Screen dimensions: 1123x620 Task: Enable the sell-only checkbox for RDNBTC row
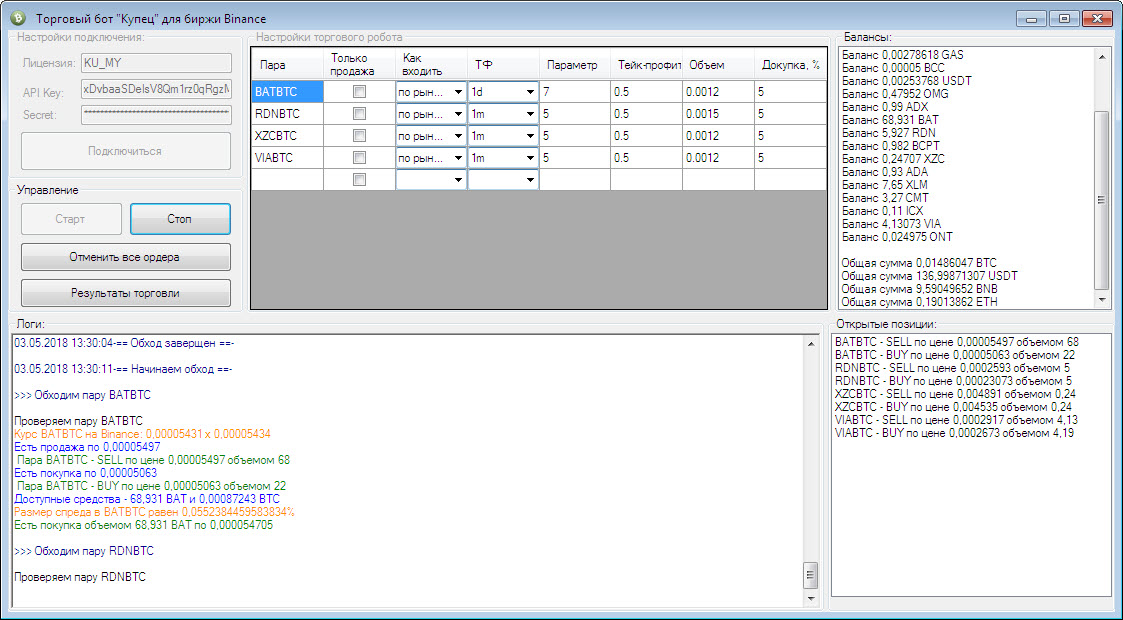click(x=359, y=113)
